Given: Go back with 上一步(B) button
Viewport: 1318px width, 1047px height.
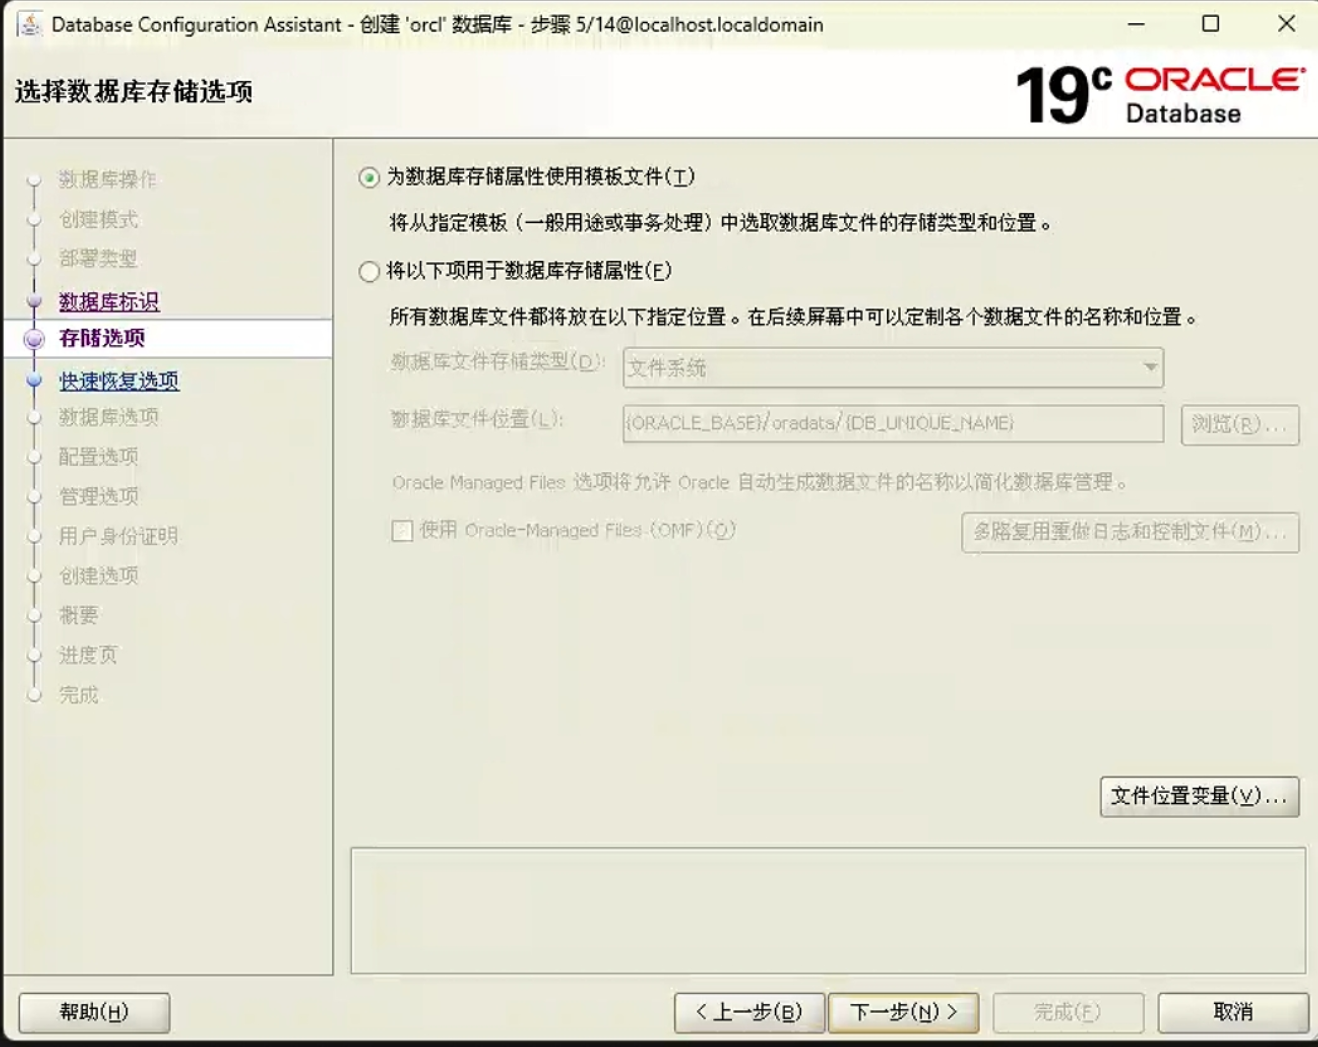Looking at the screenshot, I should point(749,1012).
